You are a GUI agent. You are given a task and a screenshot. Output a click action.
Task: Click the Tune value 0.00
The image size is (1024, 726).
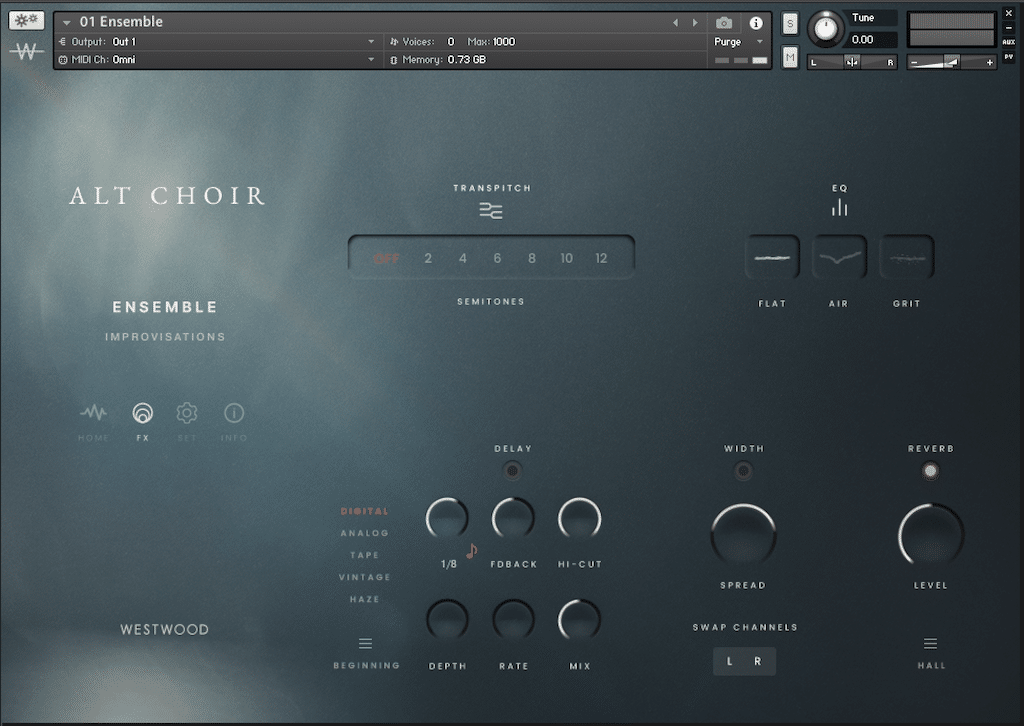click(863, 40)
